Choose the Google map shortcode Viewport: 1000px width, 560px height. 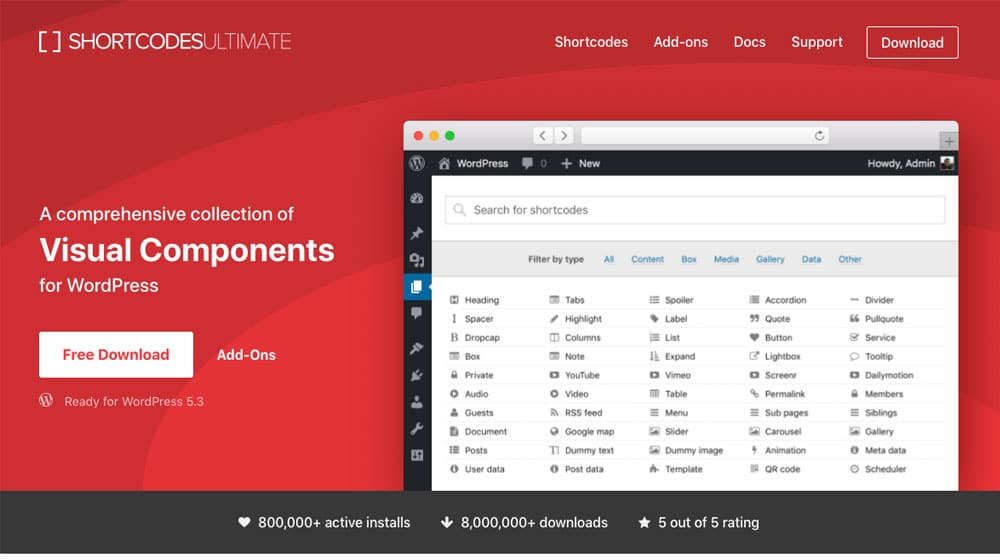582,432
